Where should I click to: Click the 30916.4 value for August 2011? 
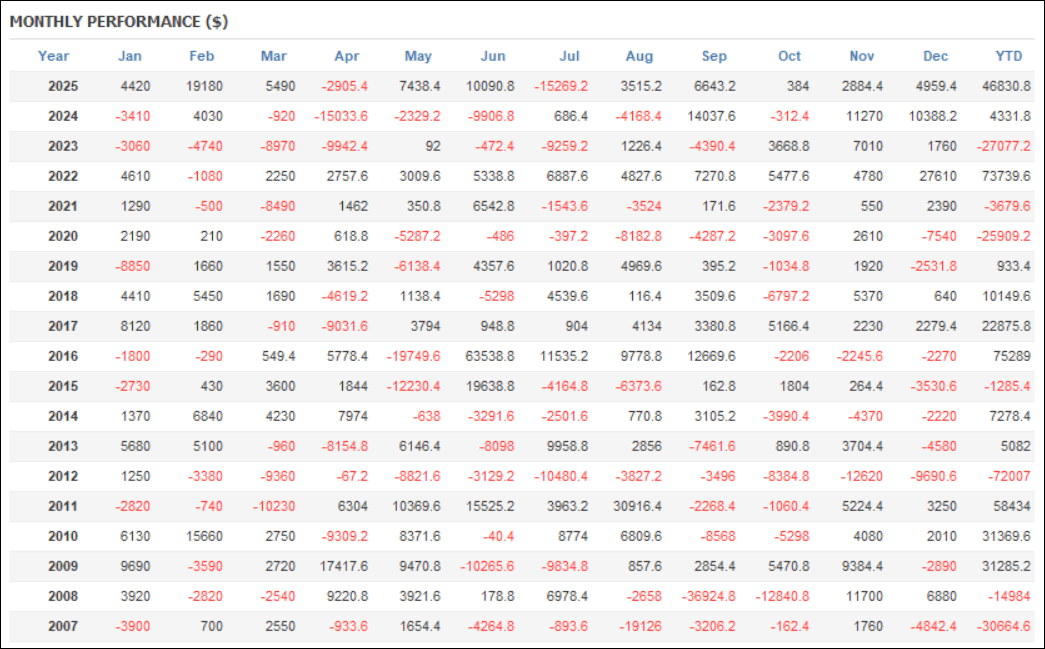[x=638, y=506]
